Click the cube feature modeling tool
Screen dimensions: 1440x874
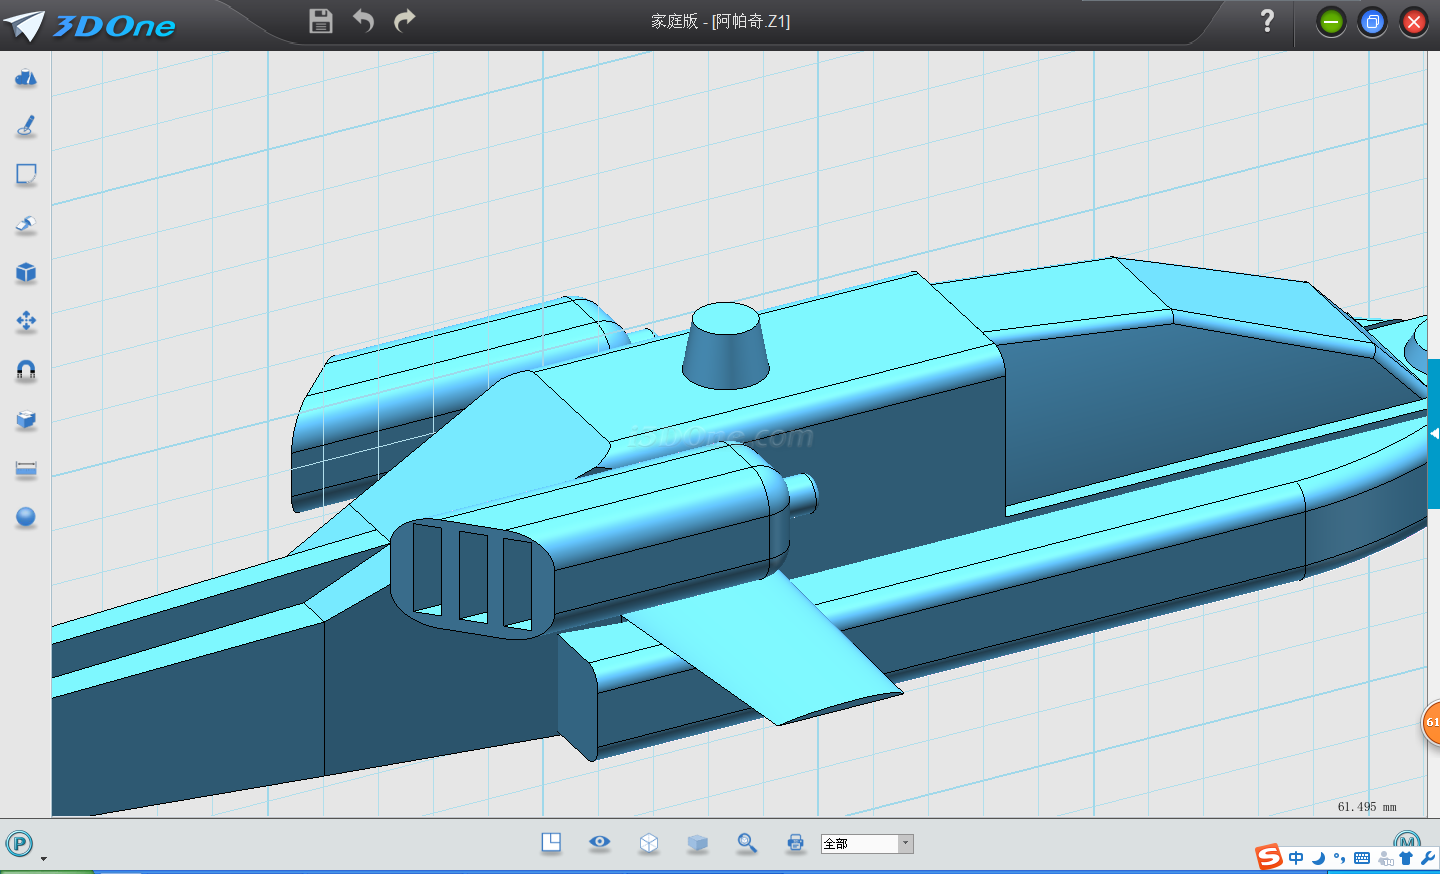[x=26, y=273]
